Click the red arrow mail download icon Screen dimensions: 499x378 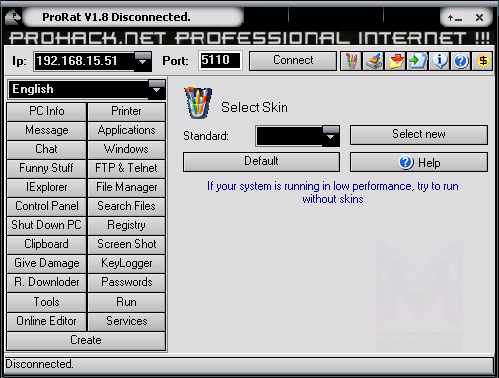point(395,61)
